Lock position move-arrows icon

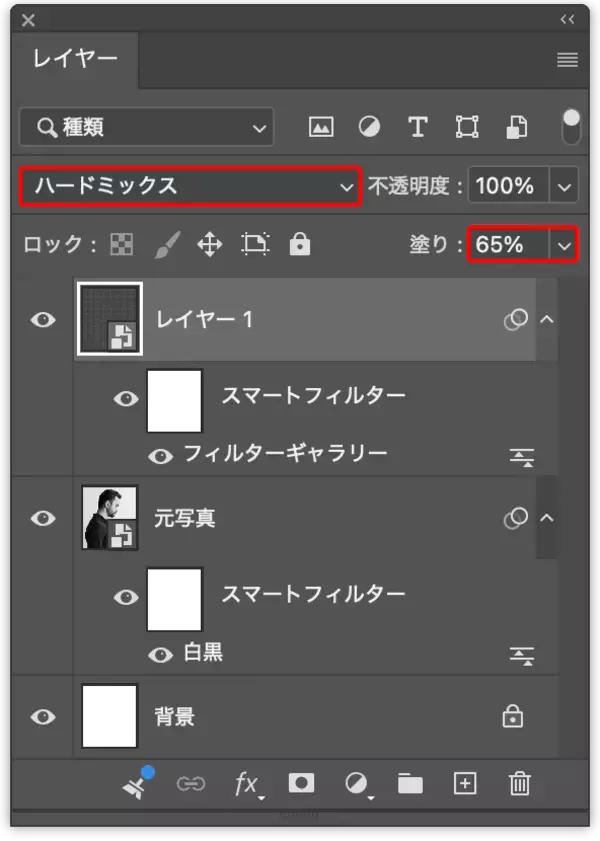pyautogui.click(x=210, y=245)
